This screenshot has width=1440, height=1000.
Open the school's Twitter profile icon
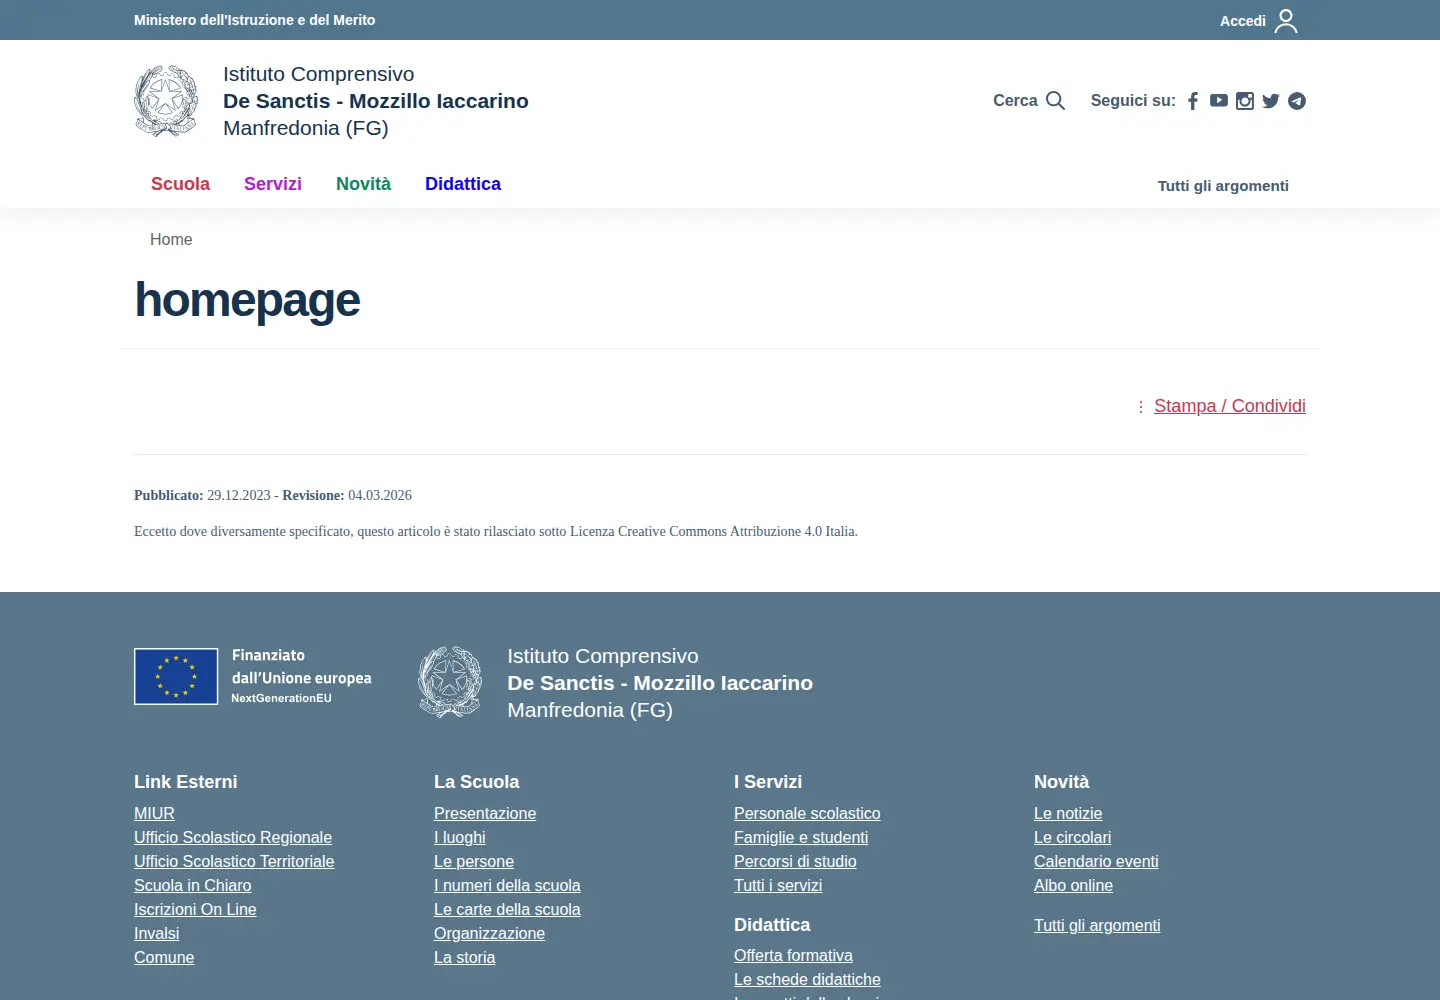click(1271, 101)
